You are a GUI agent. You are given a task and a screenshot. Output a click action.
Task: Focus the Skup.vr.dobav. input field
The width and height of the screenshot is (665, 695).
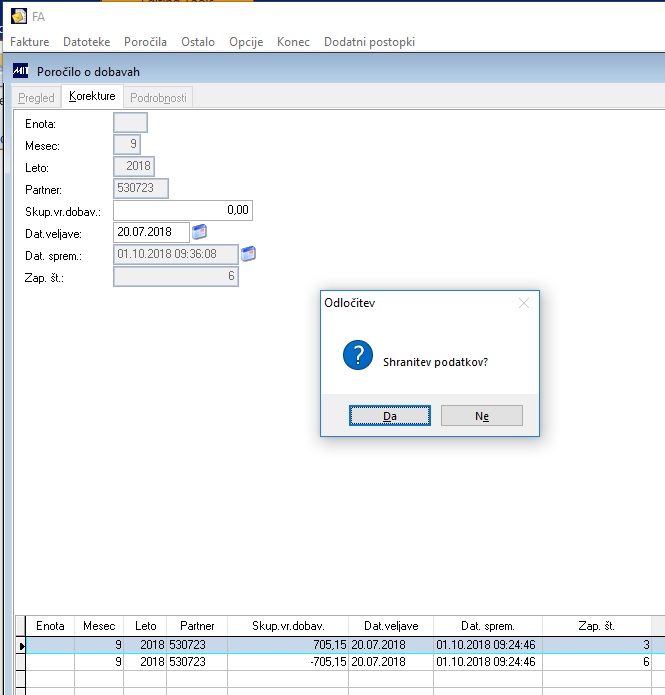pos(183,210)
